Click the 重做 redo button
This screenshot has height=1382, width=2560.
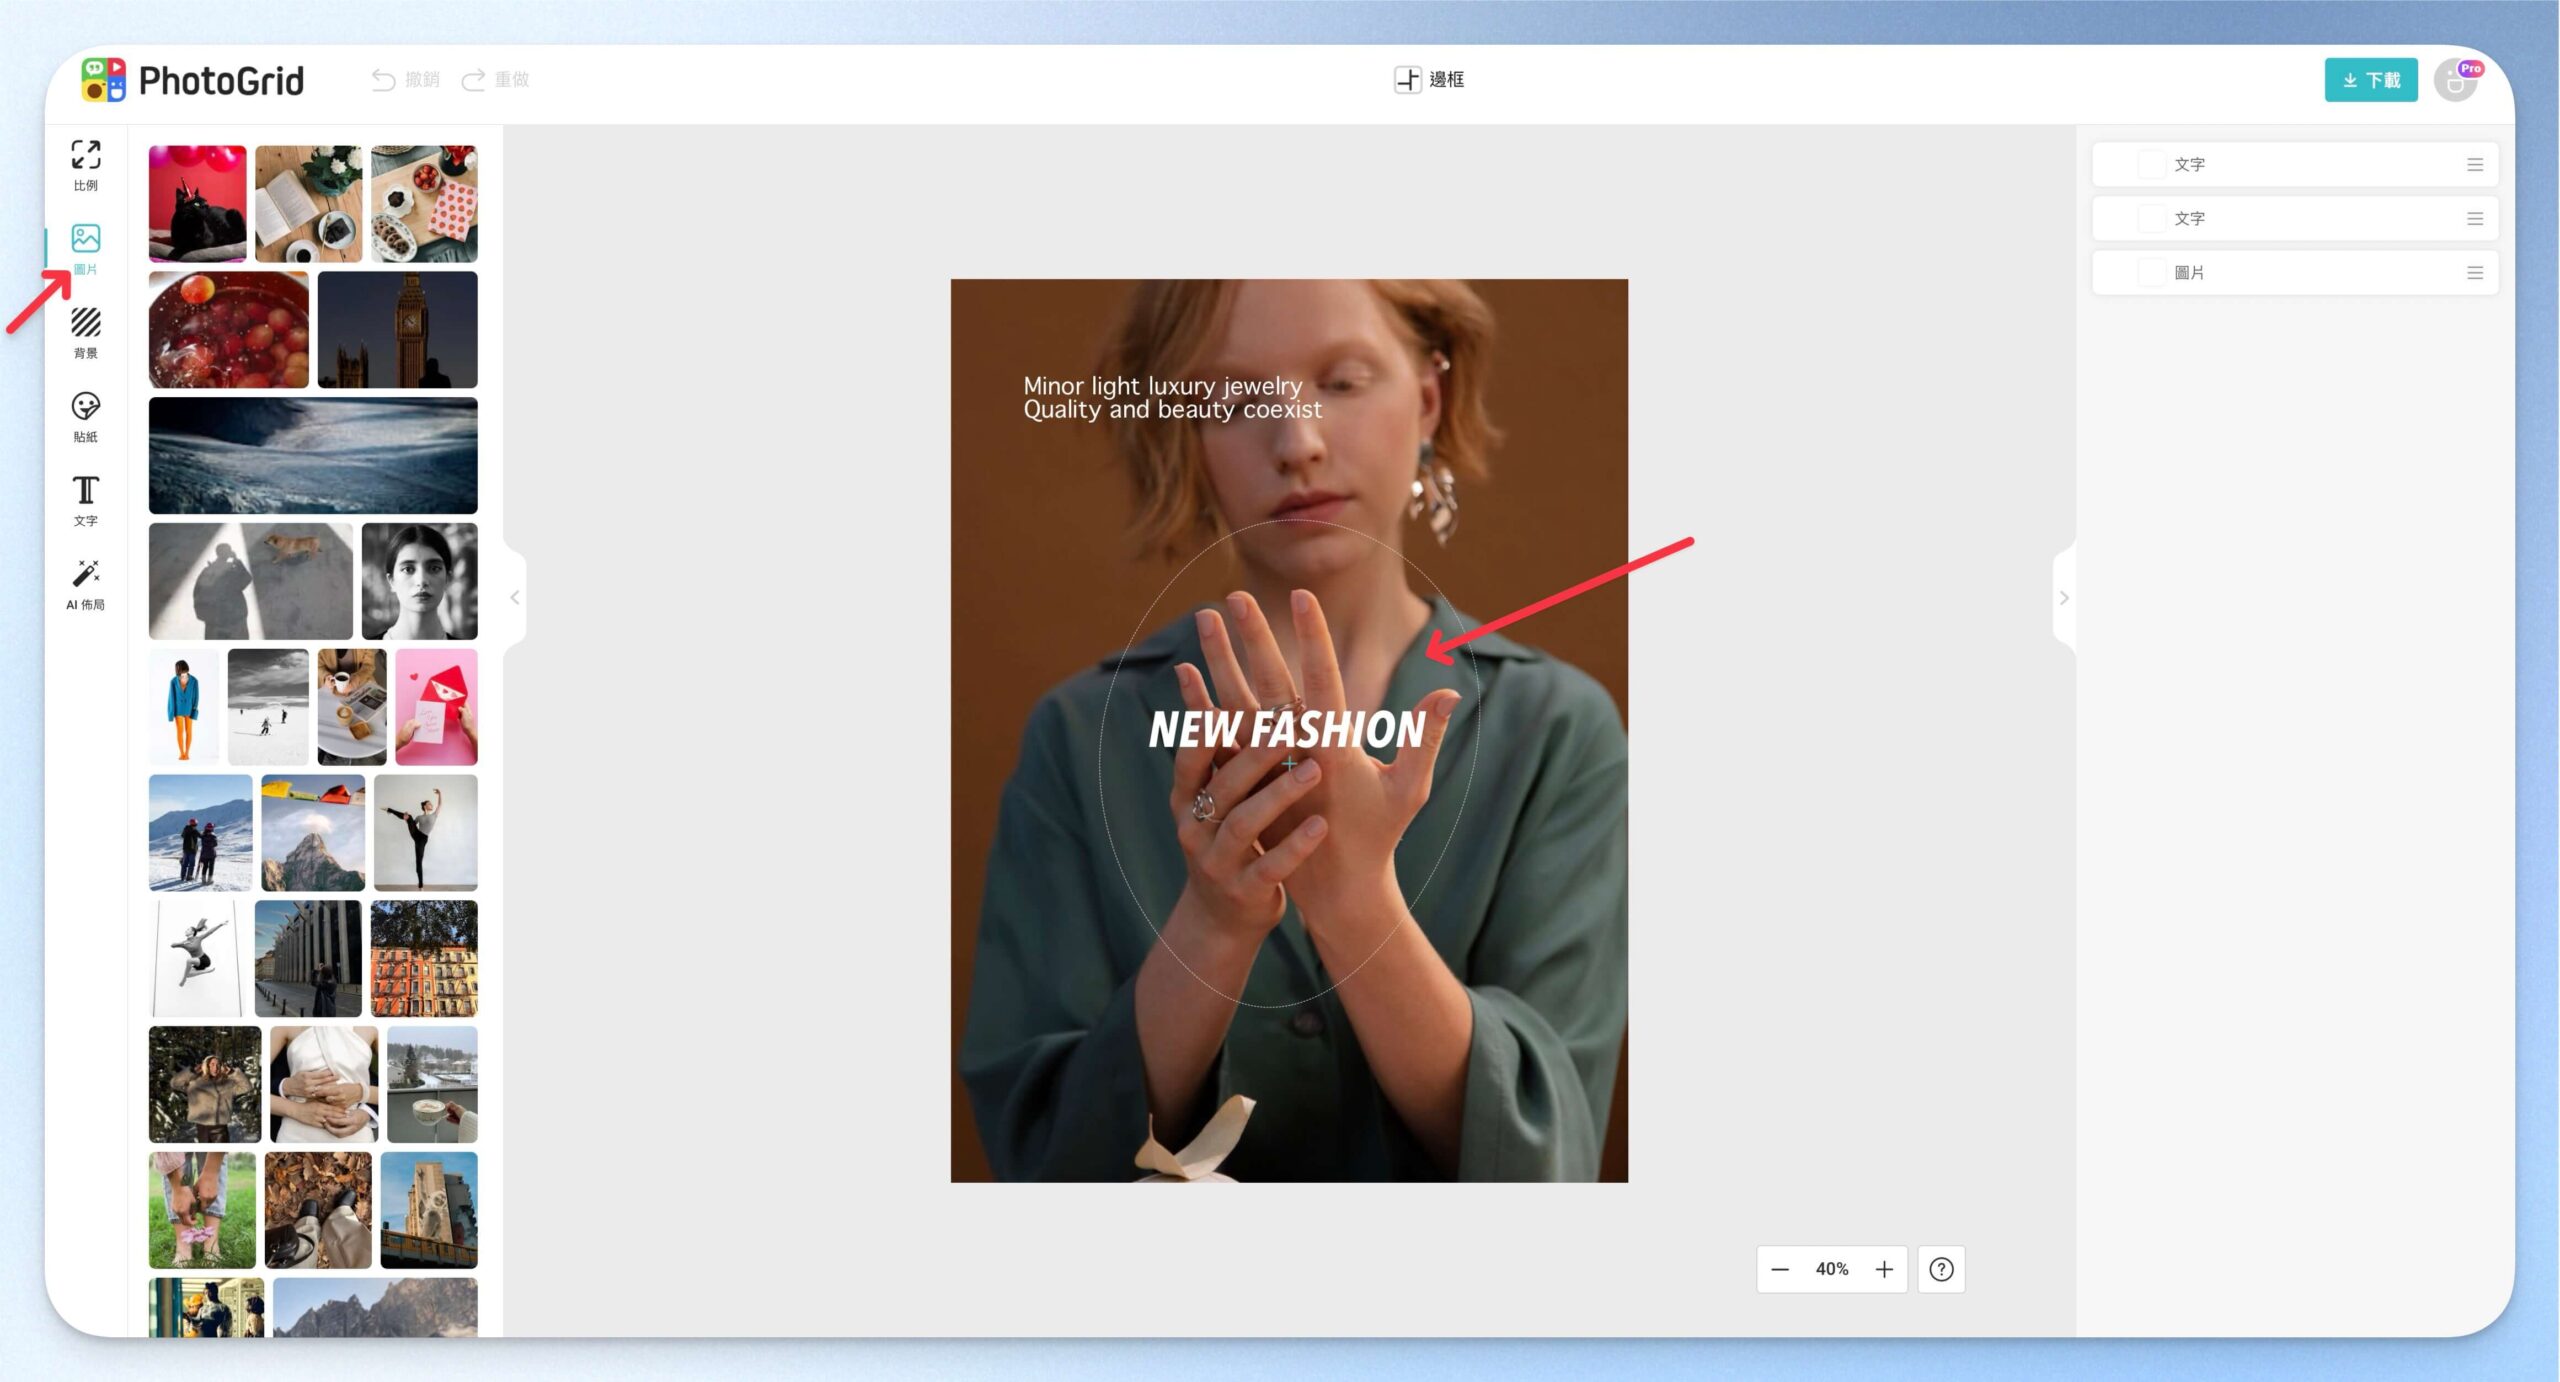495,80
